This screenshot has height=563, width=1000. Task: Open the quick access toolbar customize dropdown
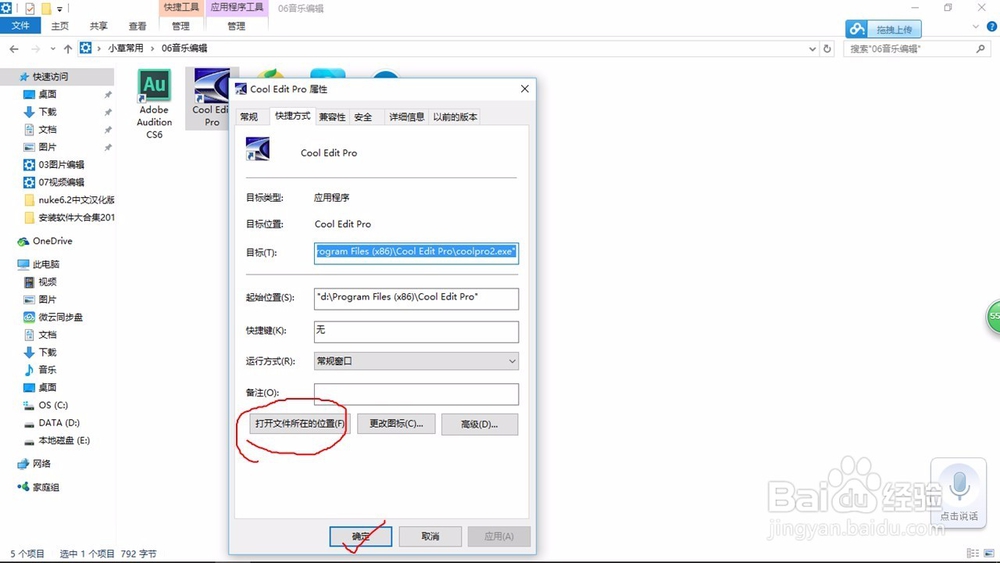pyautogui.click(x=60, y=9)
